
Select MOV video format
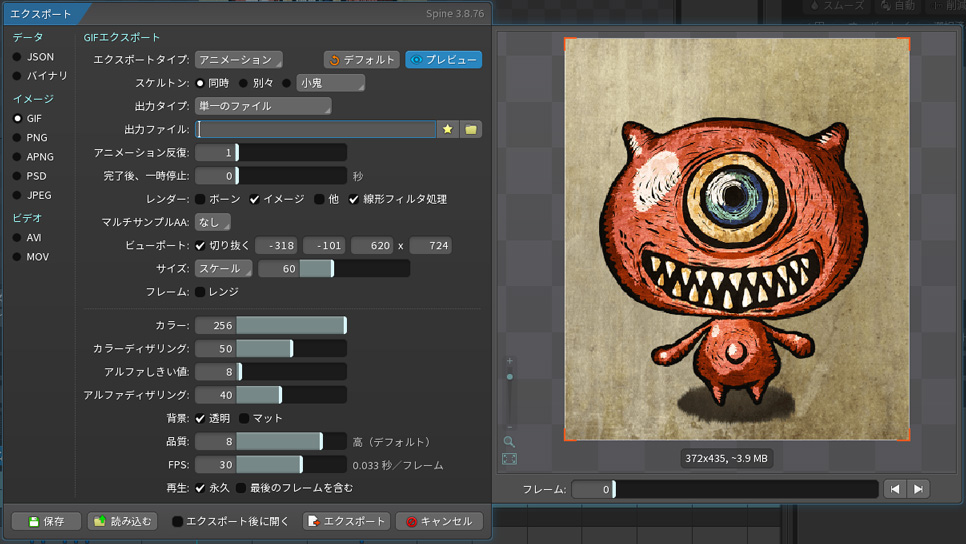(31, 256)
